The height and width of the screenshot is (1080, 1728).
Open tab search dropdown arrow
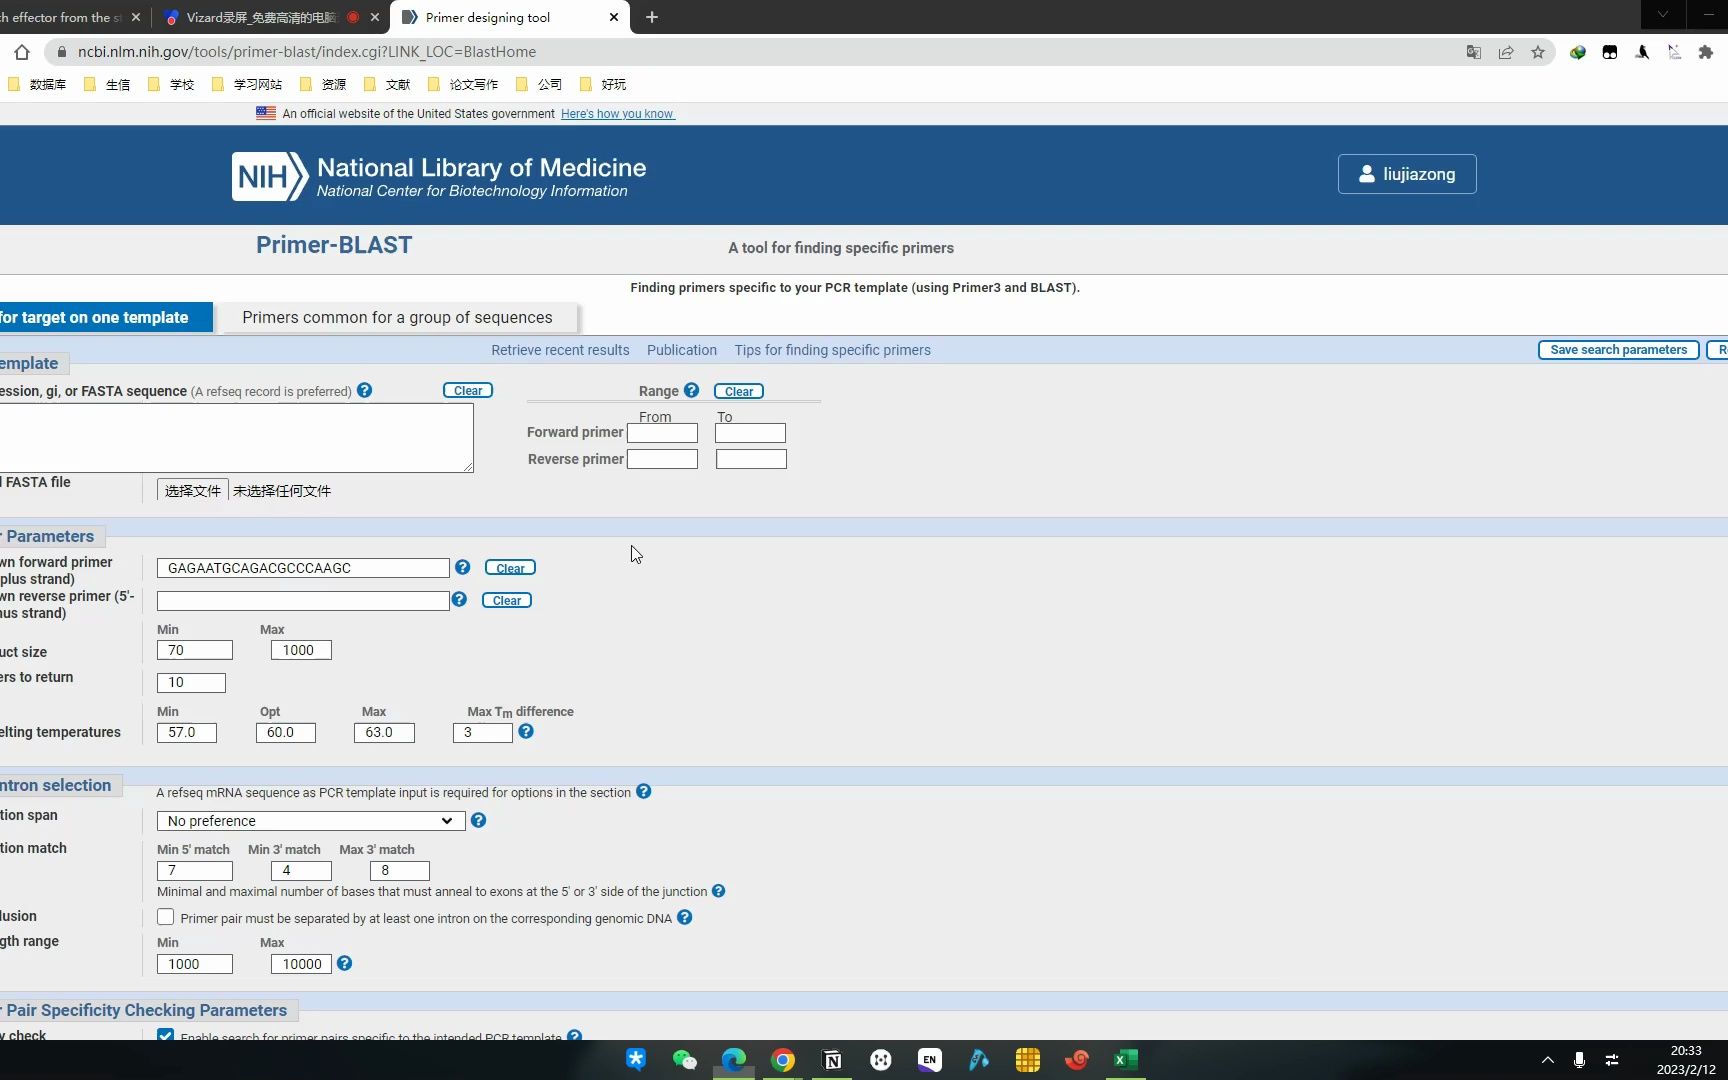[x=1663, y=15]
